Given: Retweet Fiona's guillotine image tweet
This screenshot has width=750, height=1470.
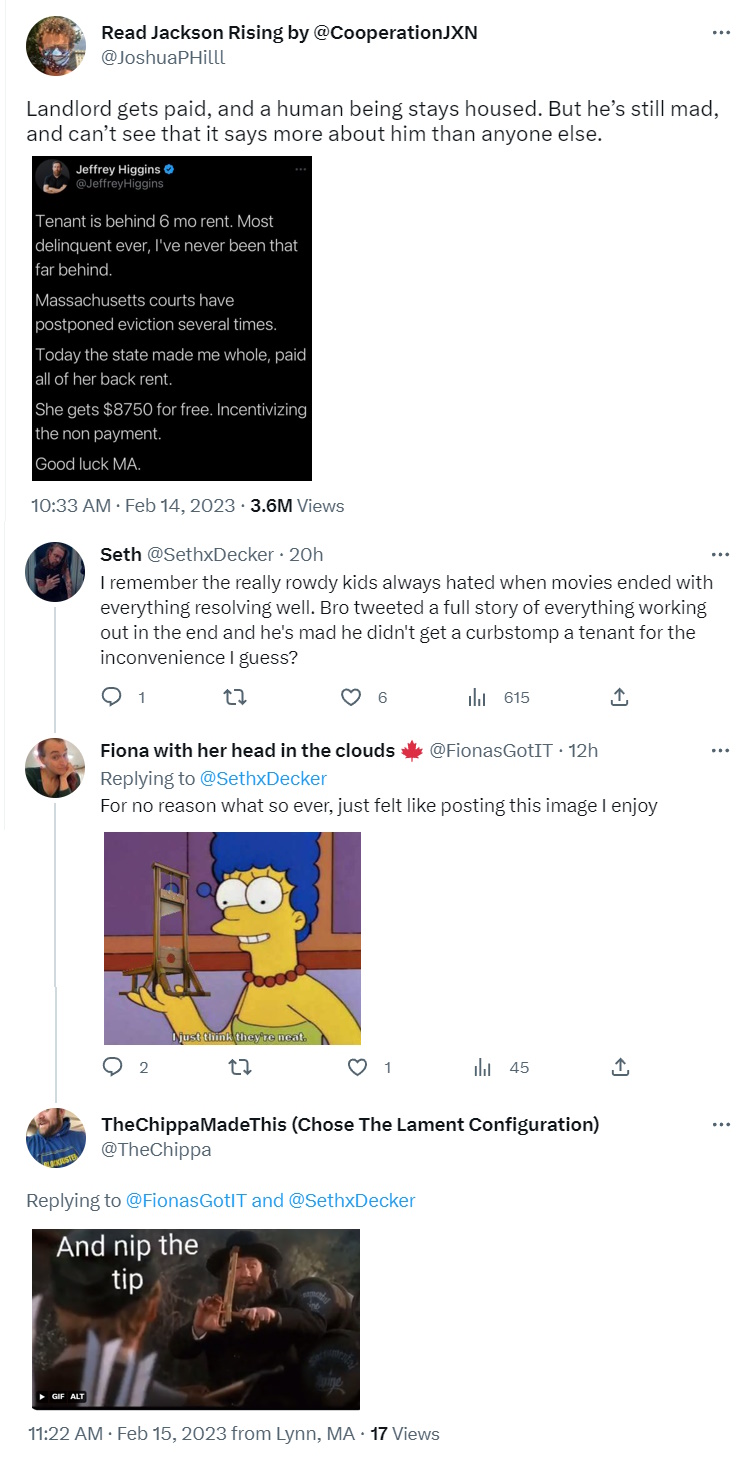Looking at the screenshot, I should point(239,1067).
